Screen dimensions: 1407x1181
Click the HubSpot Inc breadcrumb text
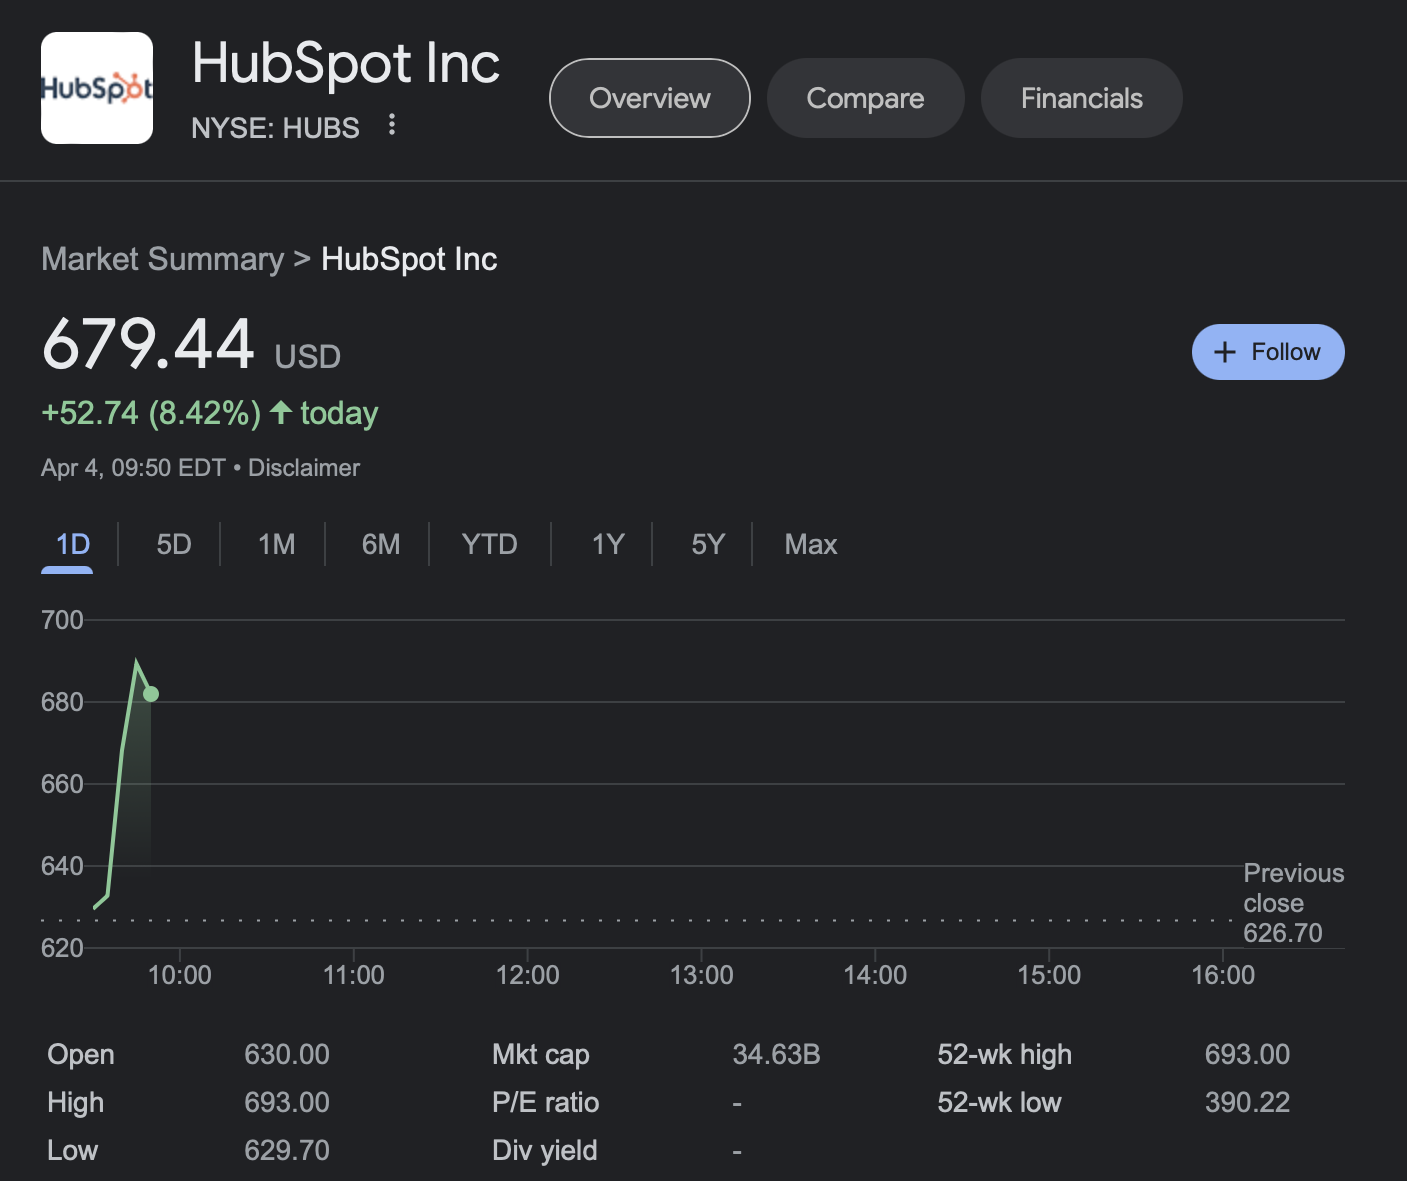[x=409, y=259]
